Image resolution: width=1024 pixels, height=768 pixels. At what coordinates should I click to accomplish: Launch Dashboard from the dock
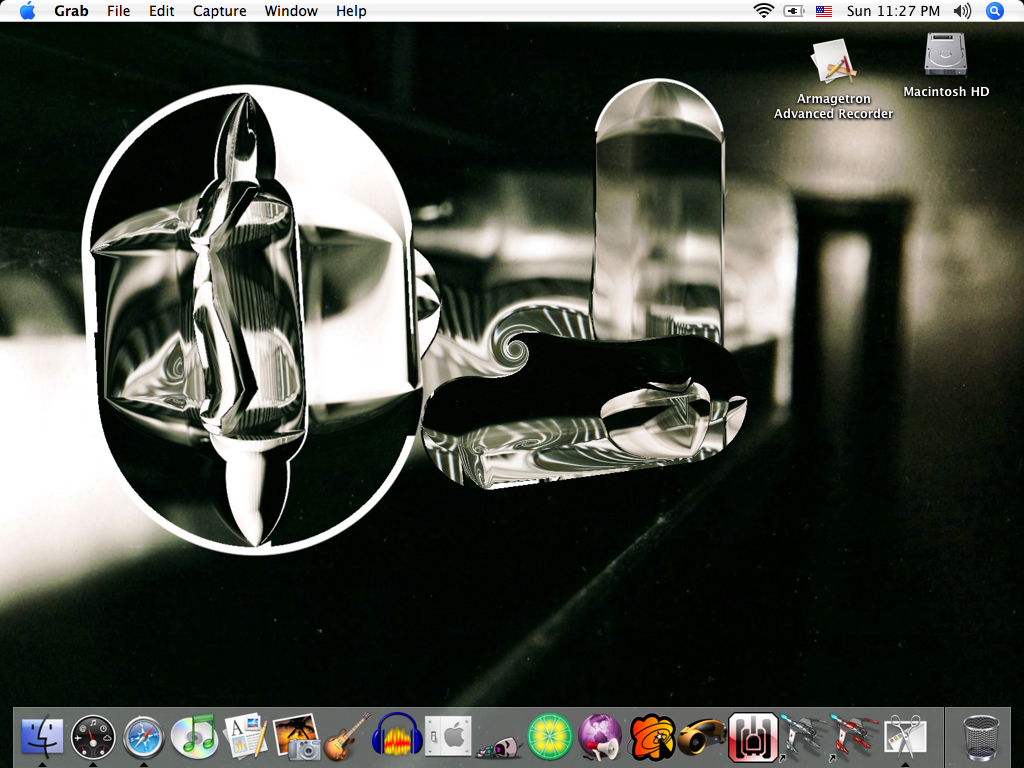click(93, 738)
